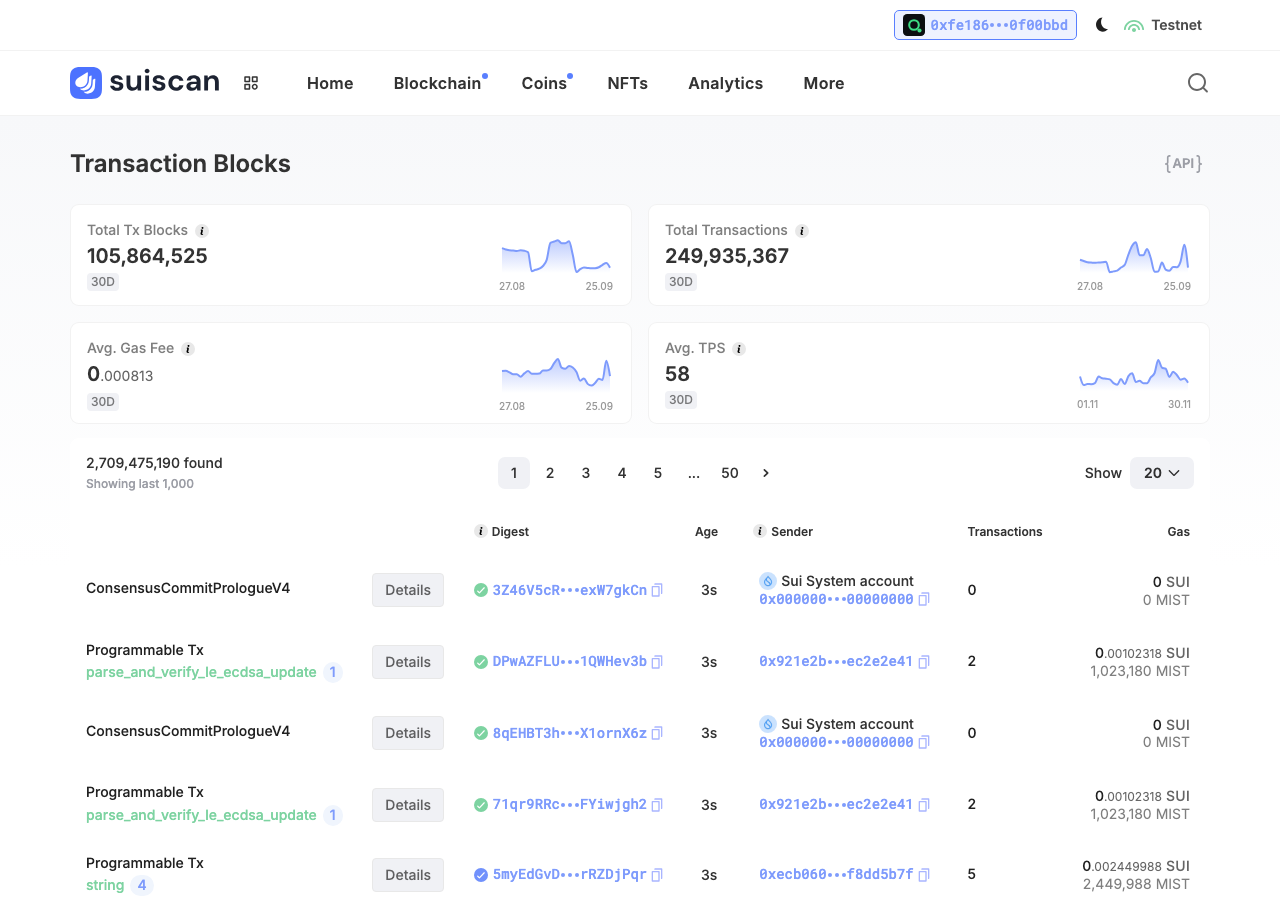Click the next page arrow
Screen dimensions: 1280x900
click(x=766, y=473)
